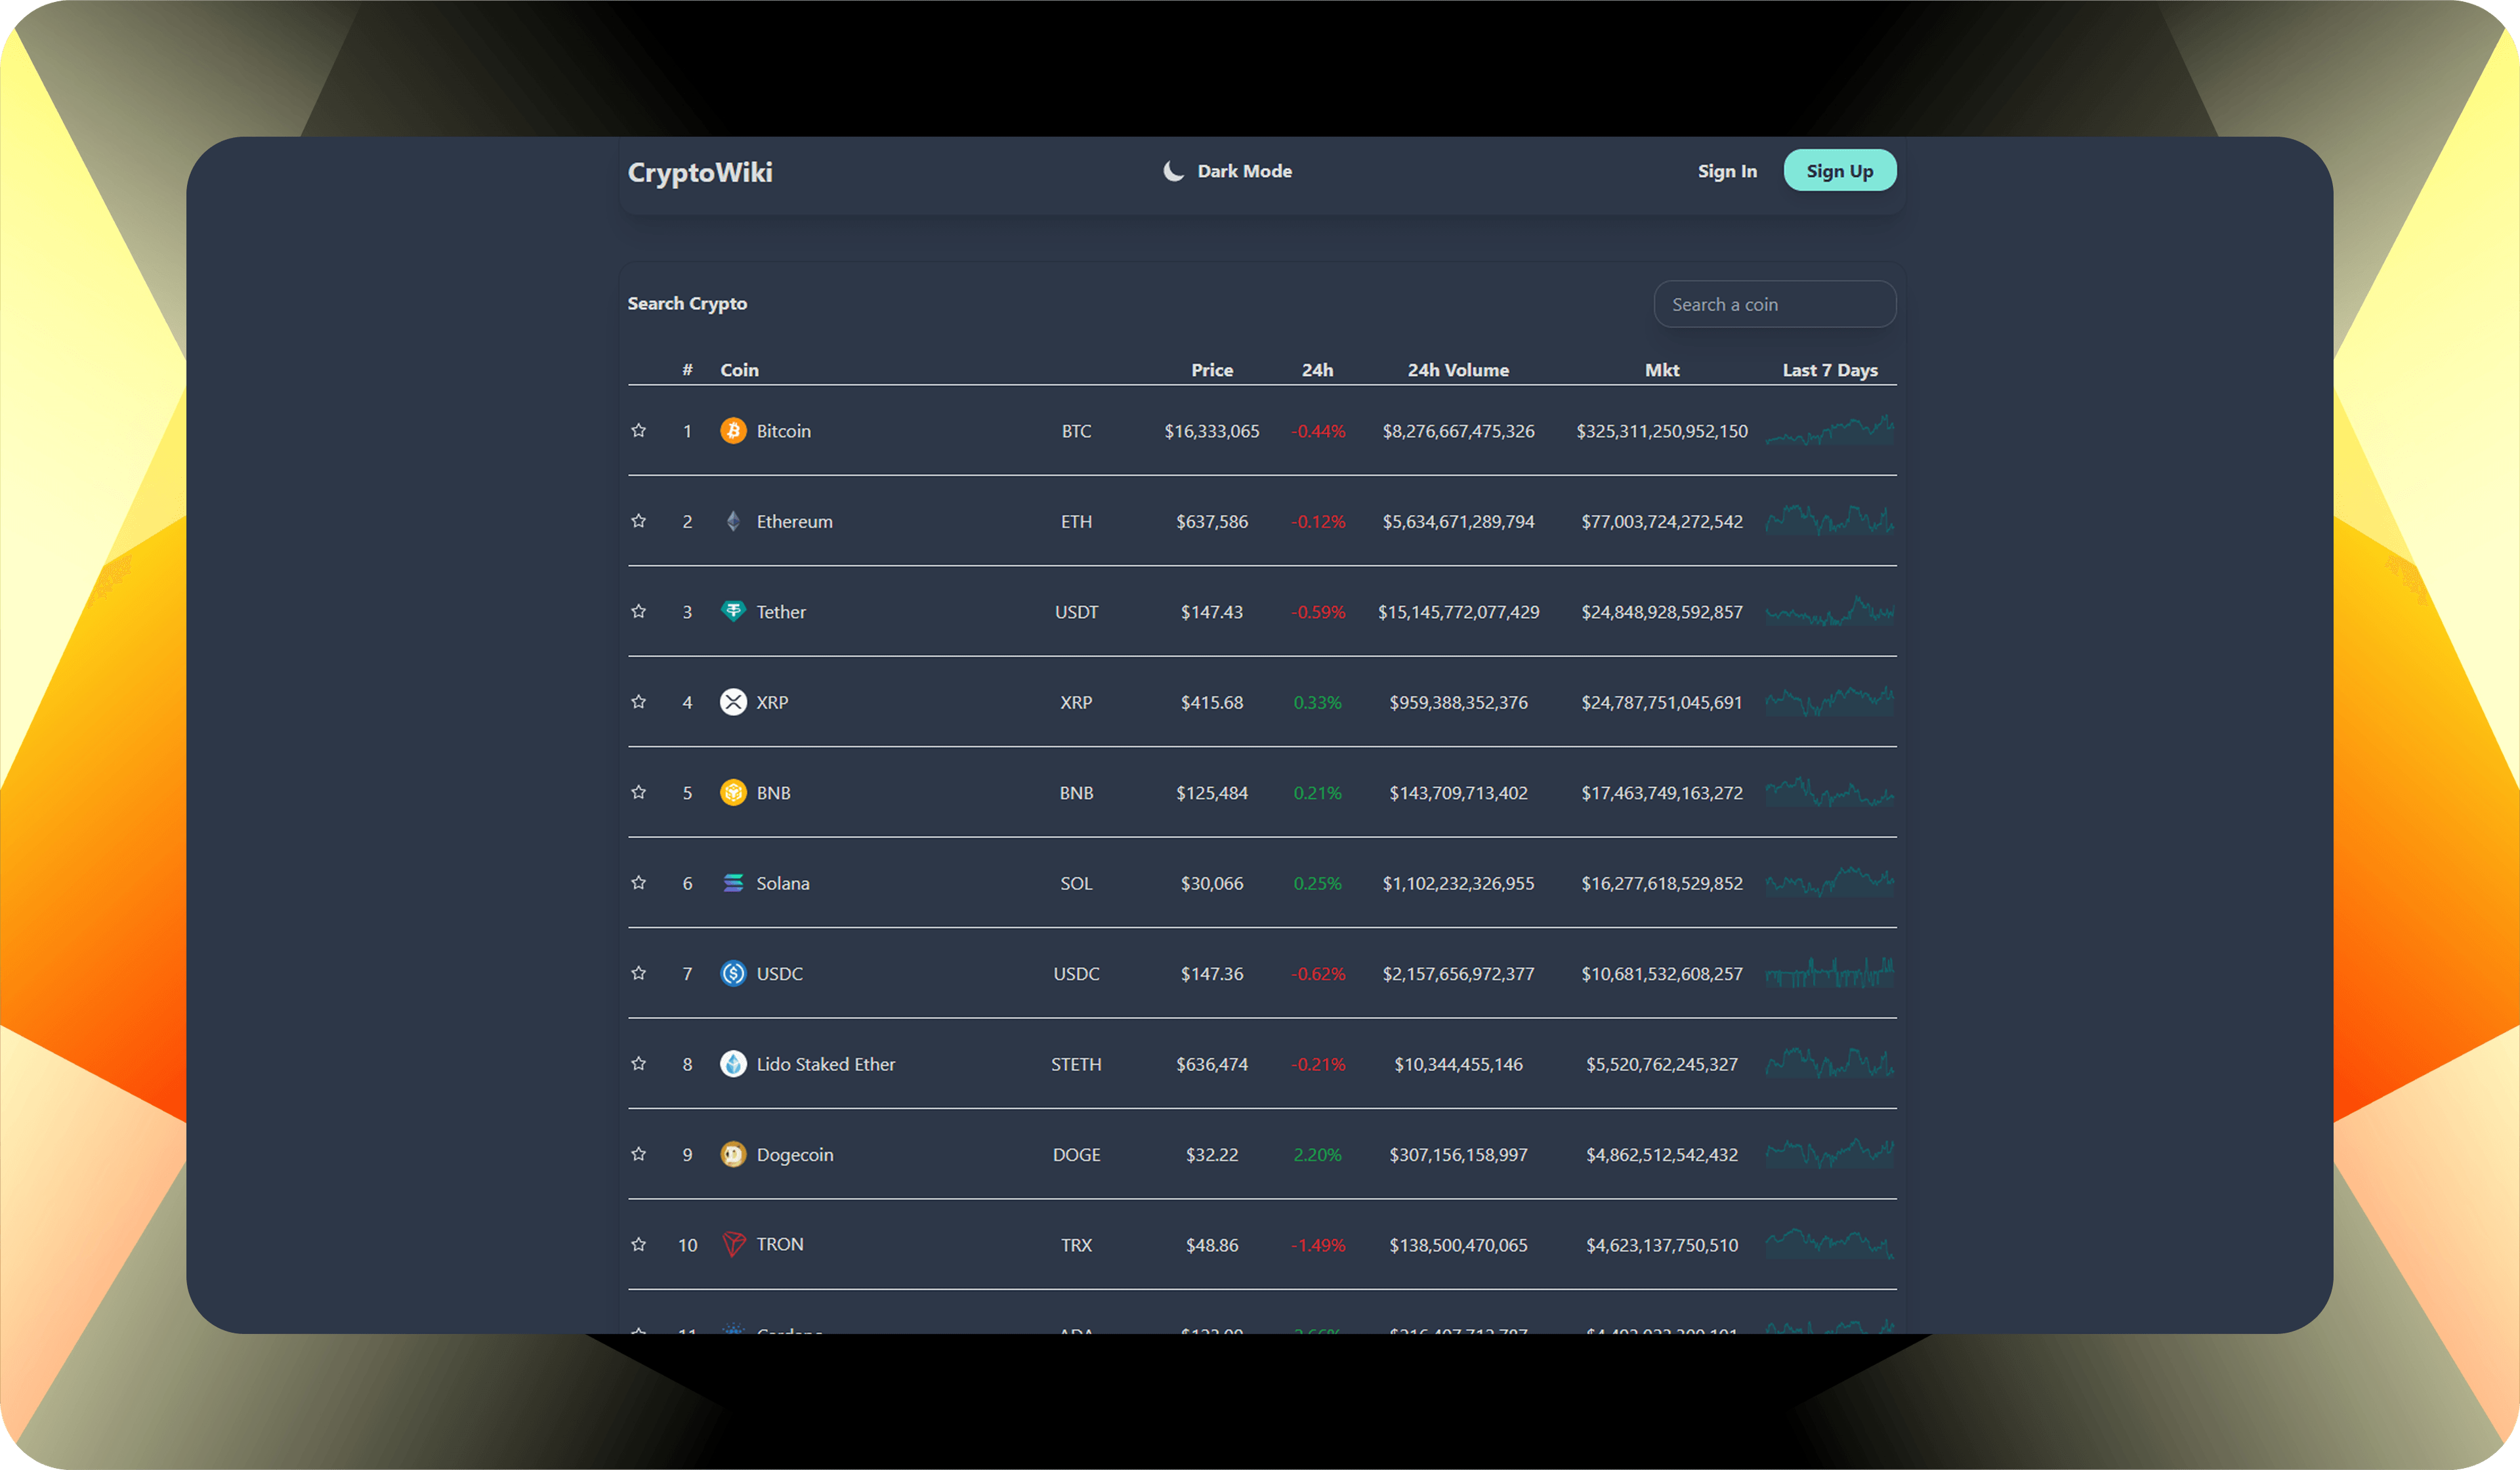Screen dimensions: 2520x1470
Task: Click the TRON coin icon
Action: [x=733, y=1244]
